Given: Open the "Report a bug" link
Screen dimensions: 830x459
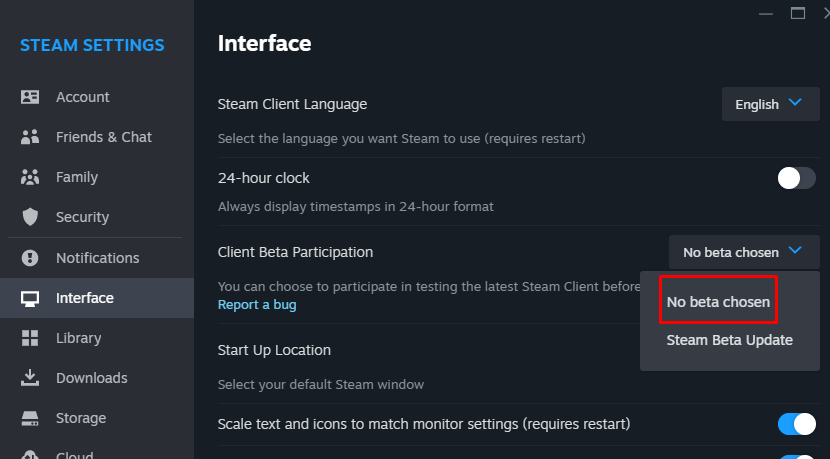Looking at the screenshot, I should pos(257,304).
